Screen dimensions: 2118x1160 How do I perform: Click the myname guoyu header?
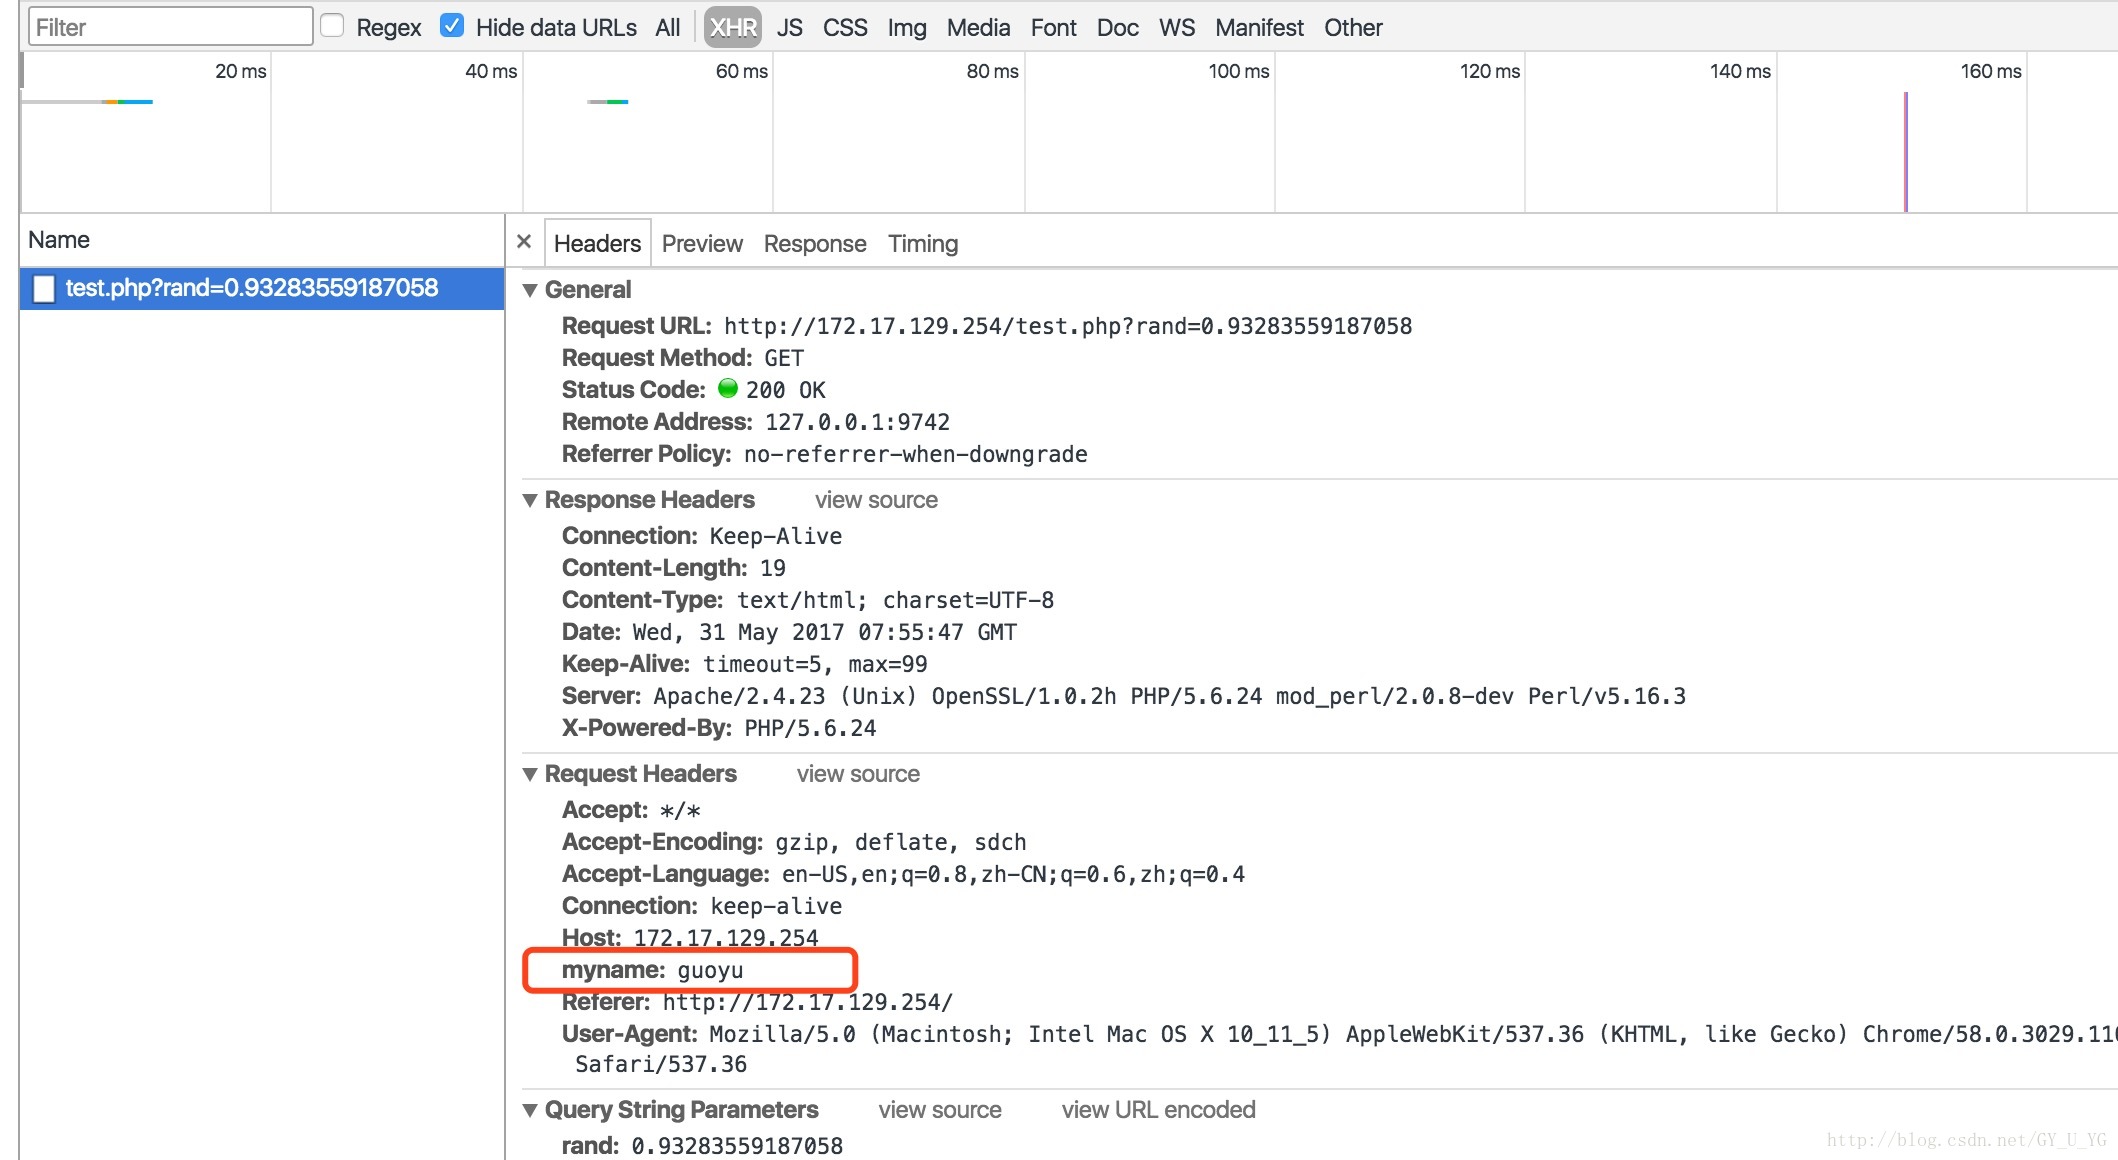click(653, 970)
